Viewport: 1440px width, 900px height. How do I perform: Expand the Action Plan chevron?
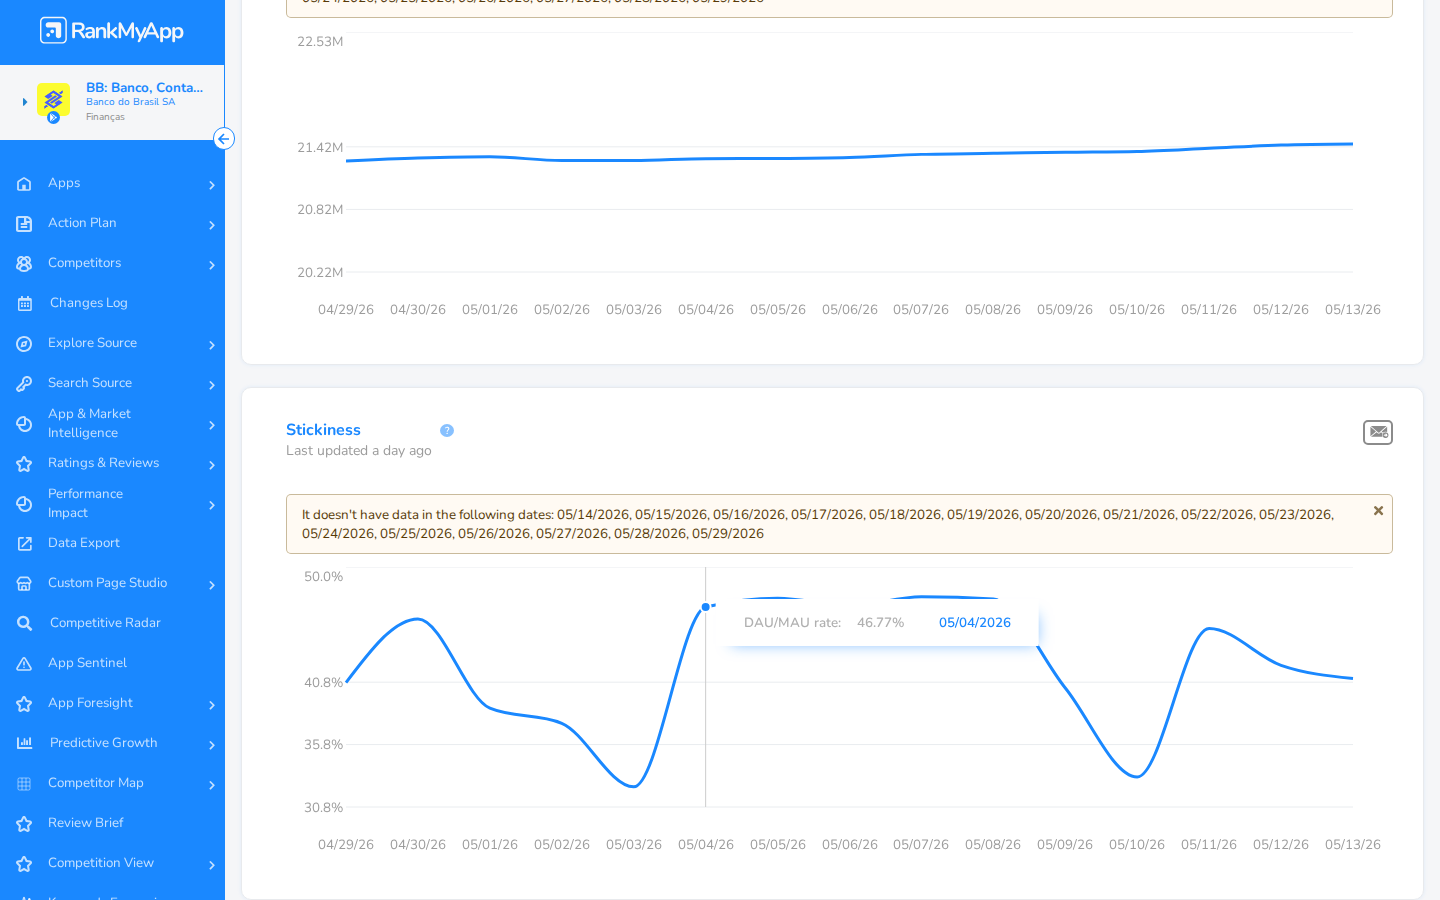point(212,225)
